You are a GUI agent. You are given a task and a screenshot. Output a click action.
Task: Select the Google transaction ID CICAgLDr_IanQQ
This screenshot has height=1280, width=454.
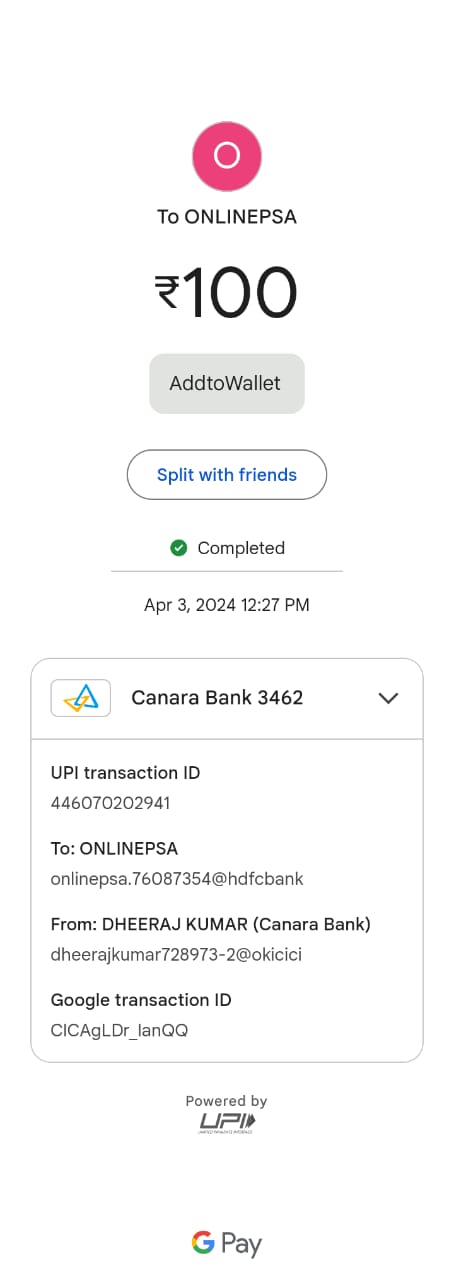tap(119, 1030)
